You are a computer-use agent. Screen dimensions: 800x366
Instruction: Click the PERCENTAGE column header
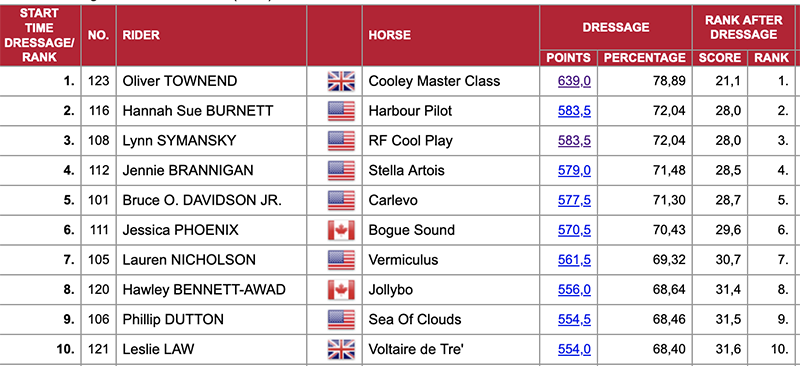pos(645,58)
